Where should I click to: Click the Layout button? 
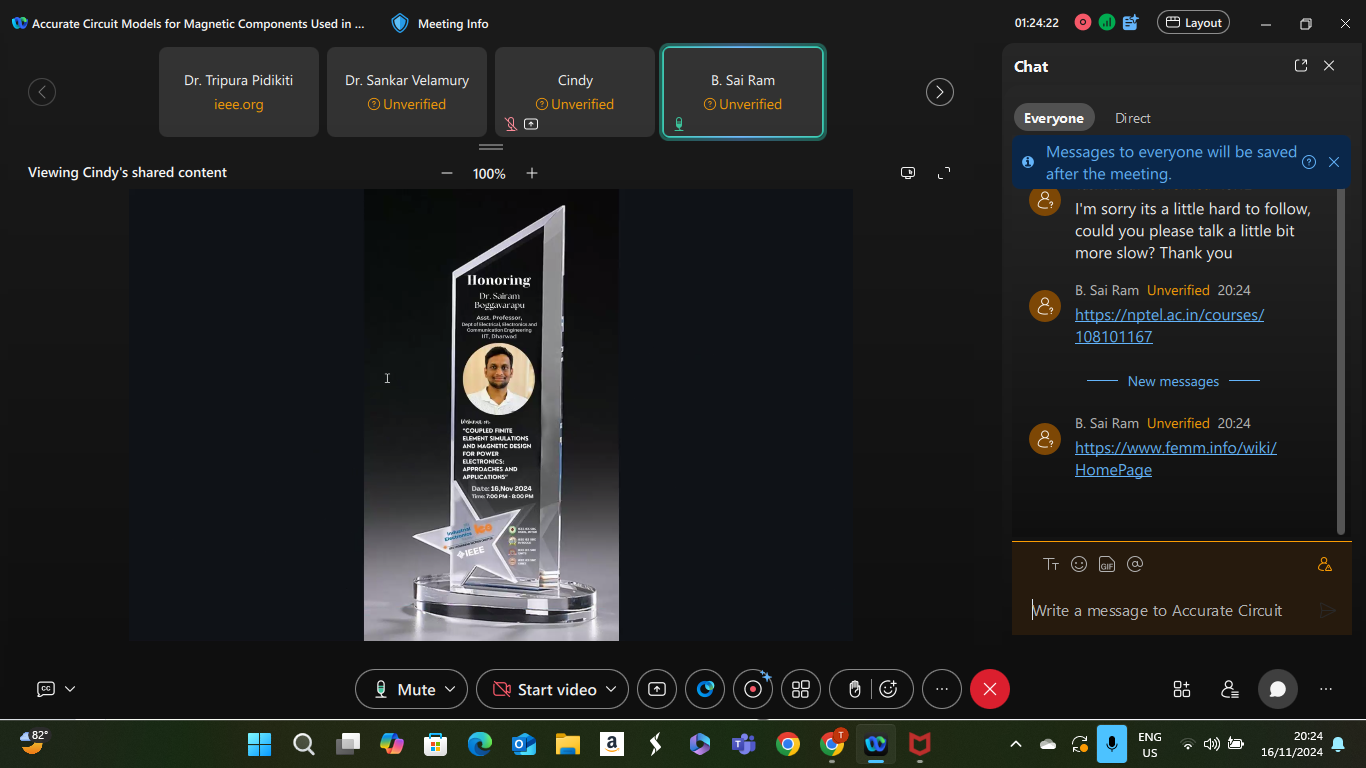coord(1193,23)
